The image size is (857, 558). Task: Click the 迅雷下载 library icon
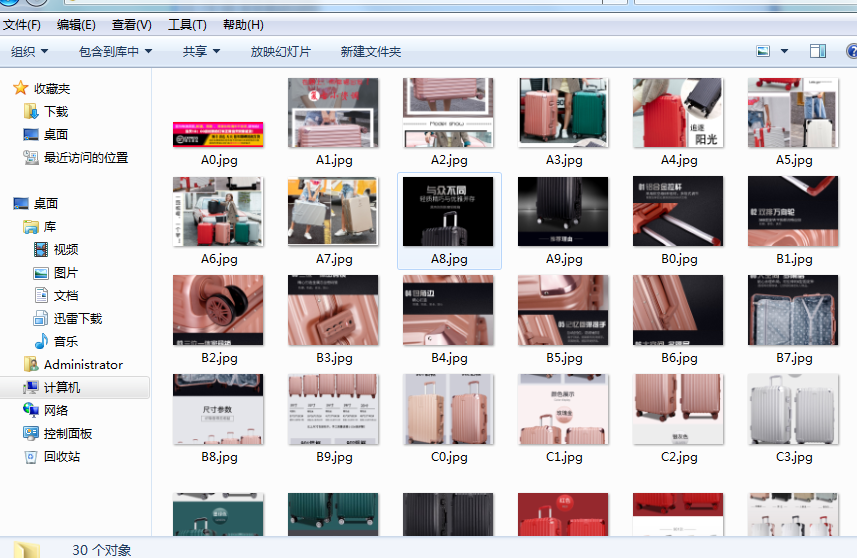pyautogui.click(x=41, y=318)
